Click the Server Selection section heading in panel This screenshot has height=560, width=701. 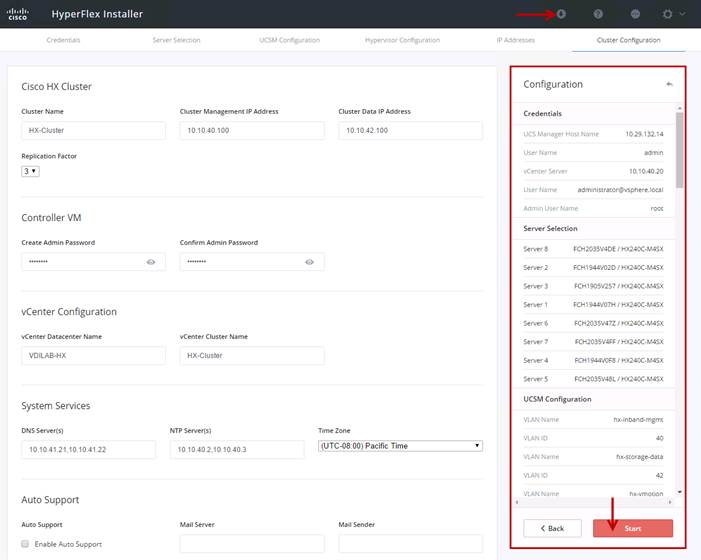[550, 228]
